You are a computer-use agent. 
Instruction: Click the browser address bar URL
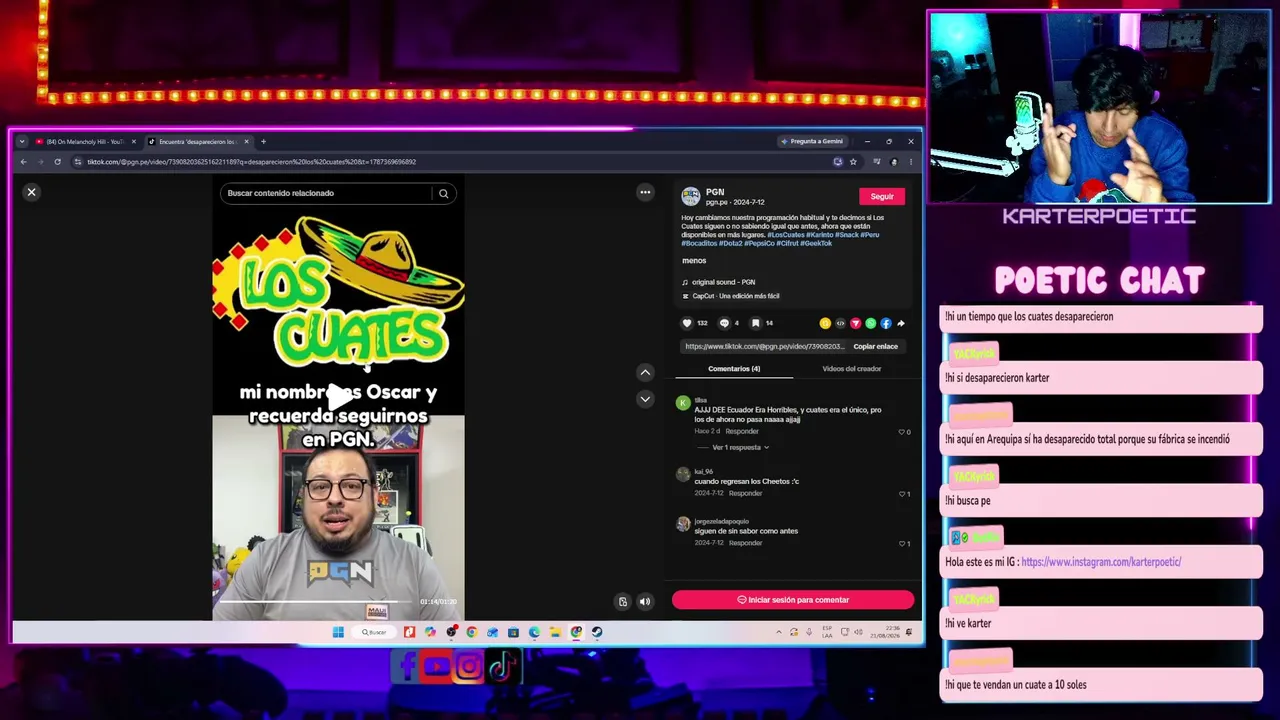[x=251, y=162]
